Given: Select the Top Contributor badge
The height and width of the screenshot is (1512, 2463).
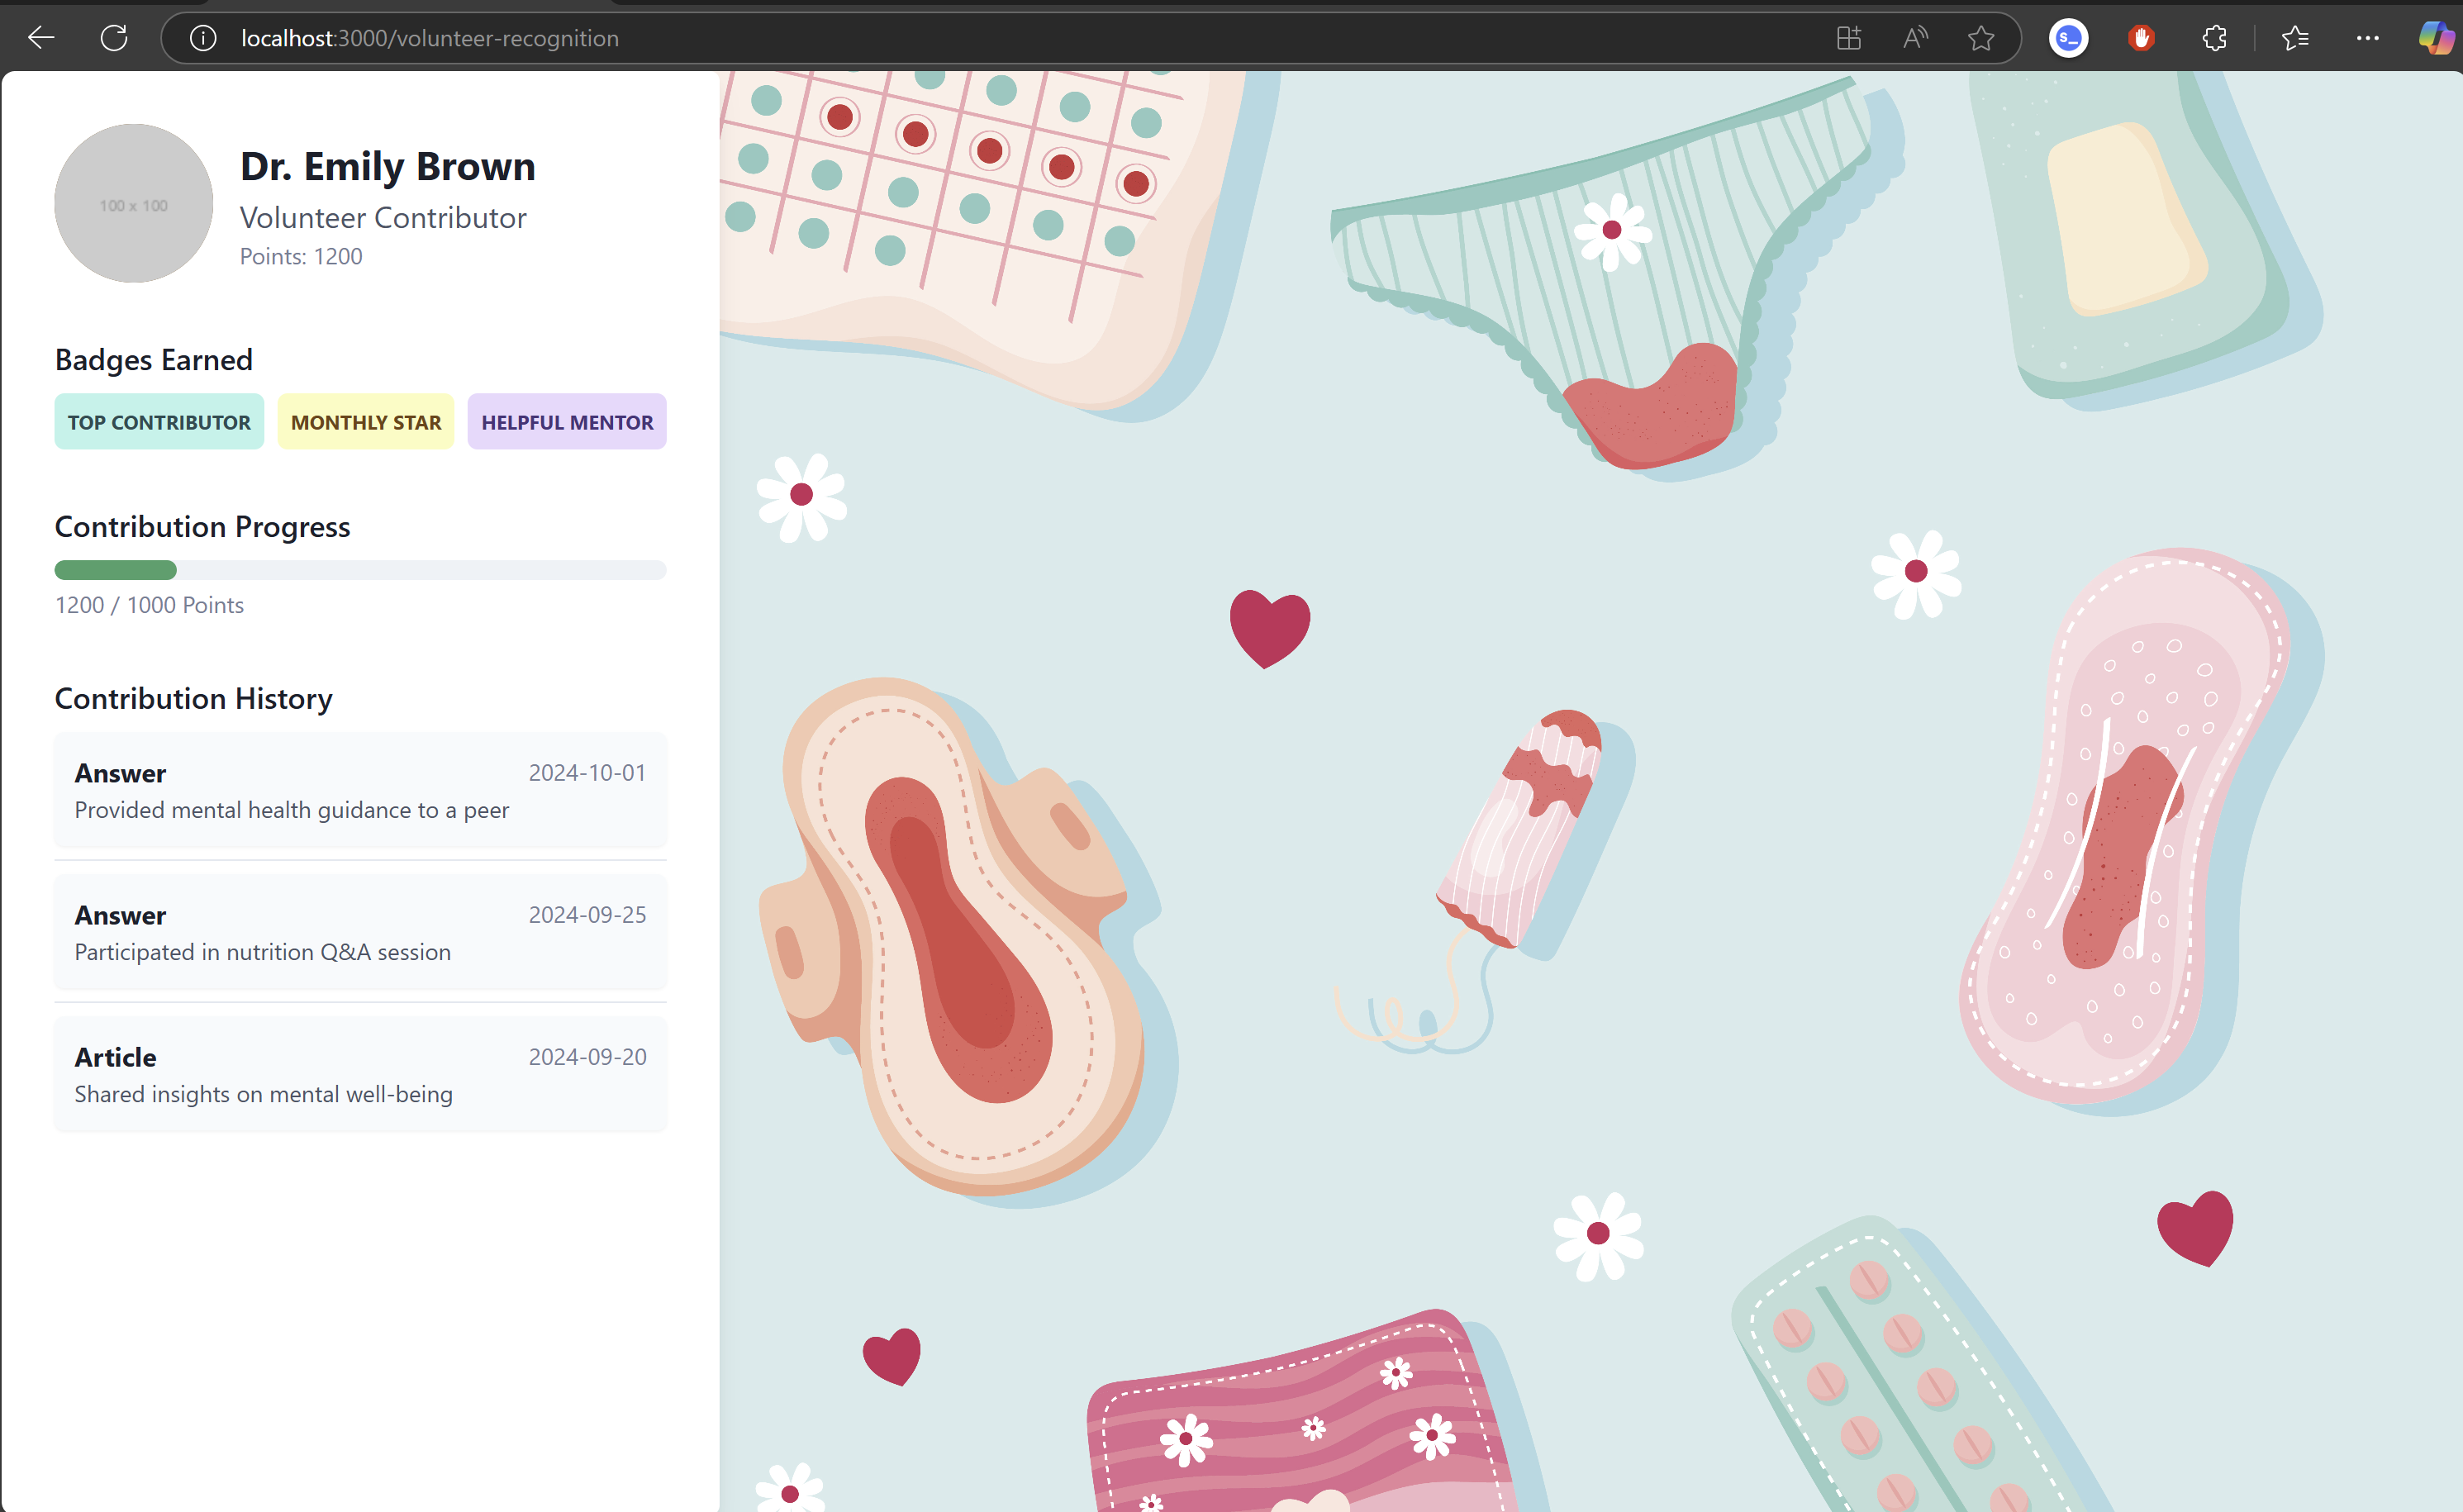Looking at the screenshot, I should [159, 422].
